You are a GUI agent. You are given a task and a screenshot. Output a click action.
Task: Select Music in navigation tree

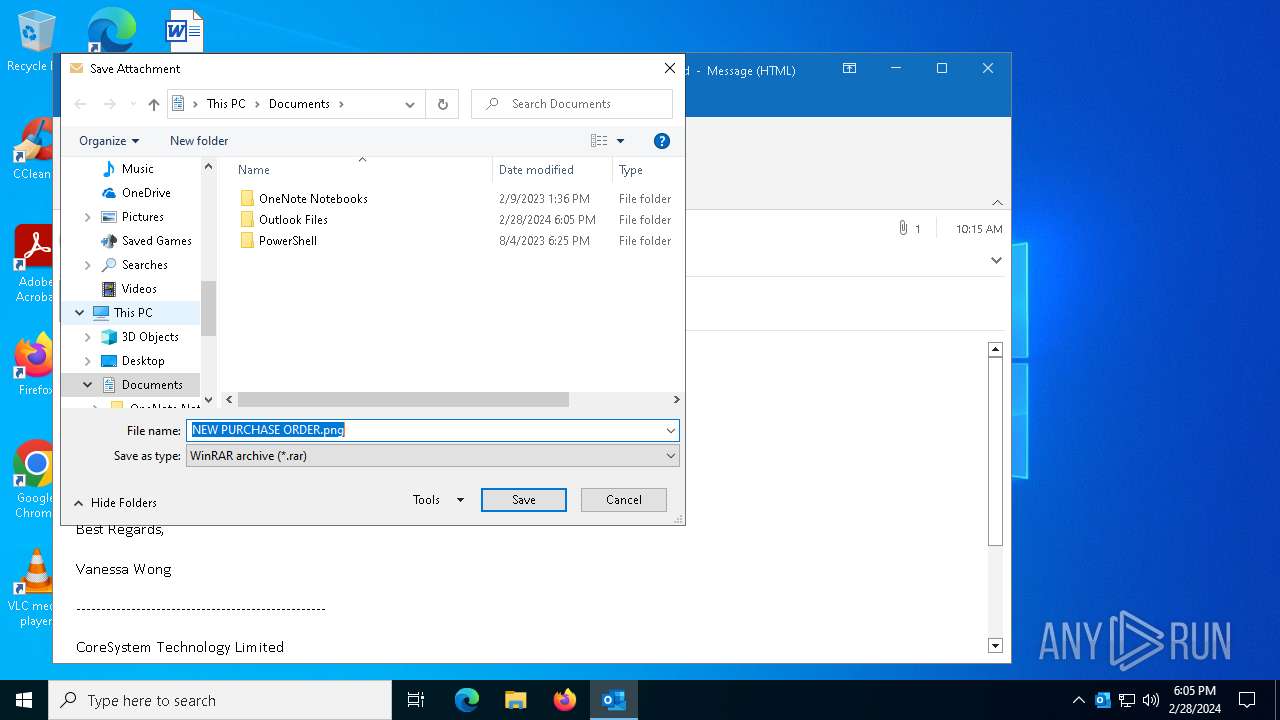point(138,169)
